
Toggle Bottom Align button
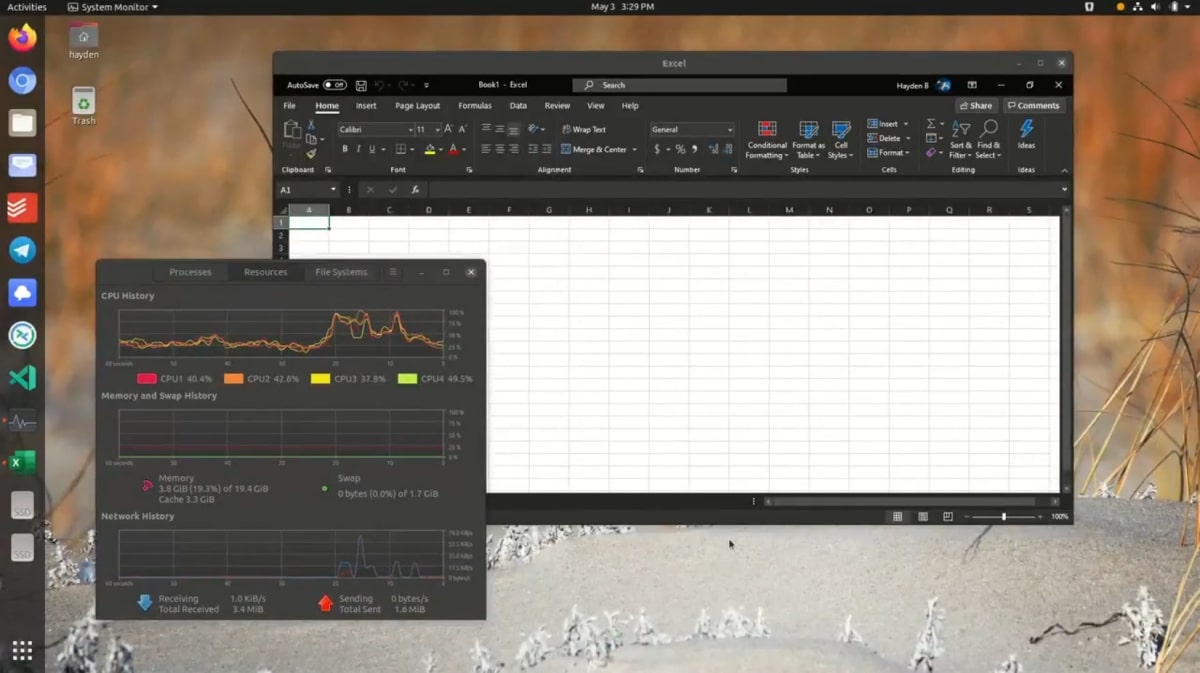[514, 129]
